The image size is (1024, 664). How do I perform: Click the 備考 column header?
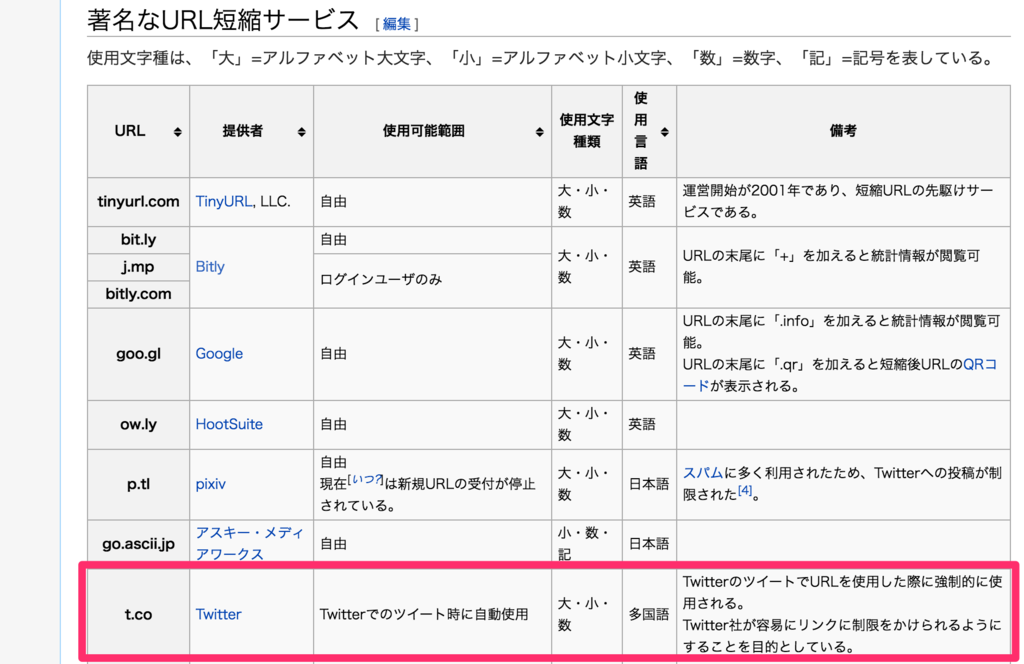click(843, 131)
